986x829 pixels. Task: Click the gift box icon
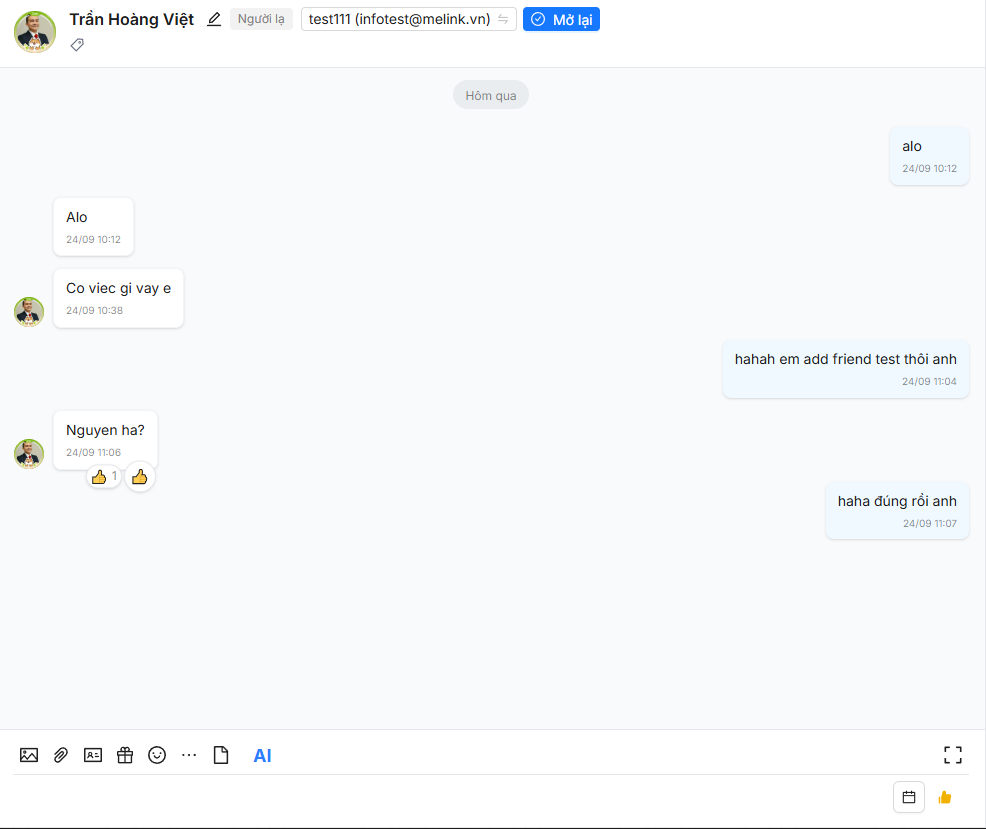click(125, 755)
